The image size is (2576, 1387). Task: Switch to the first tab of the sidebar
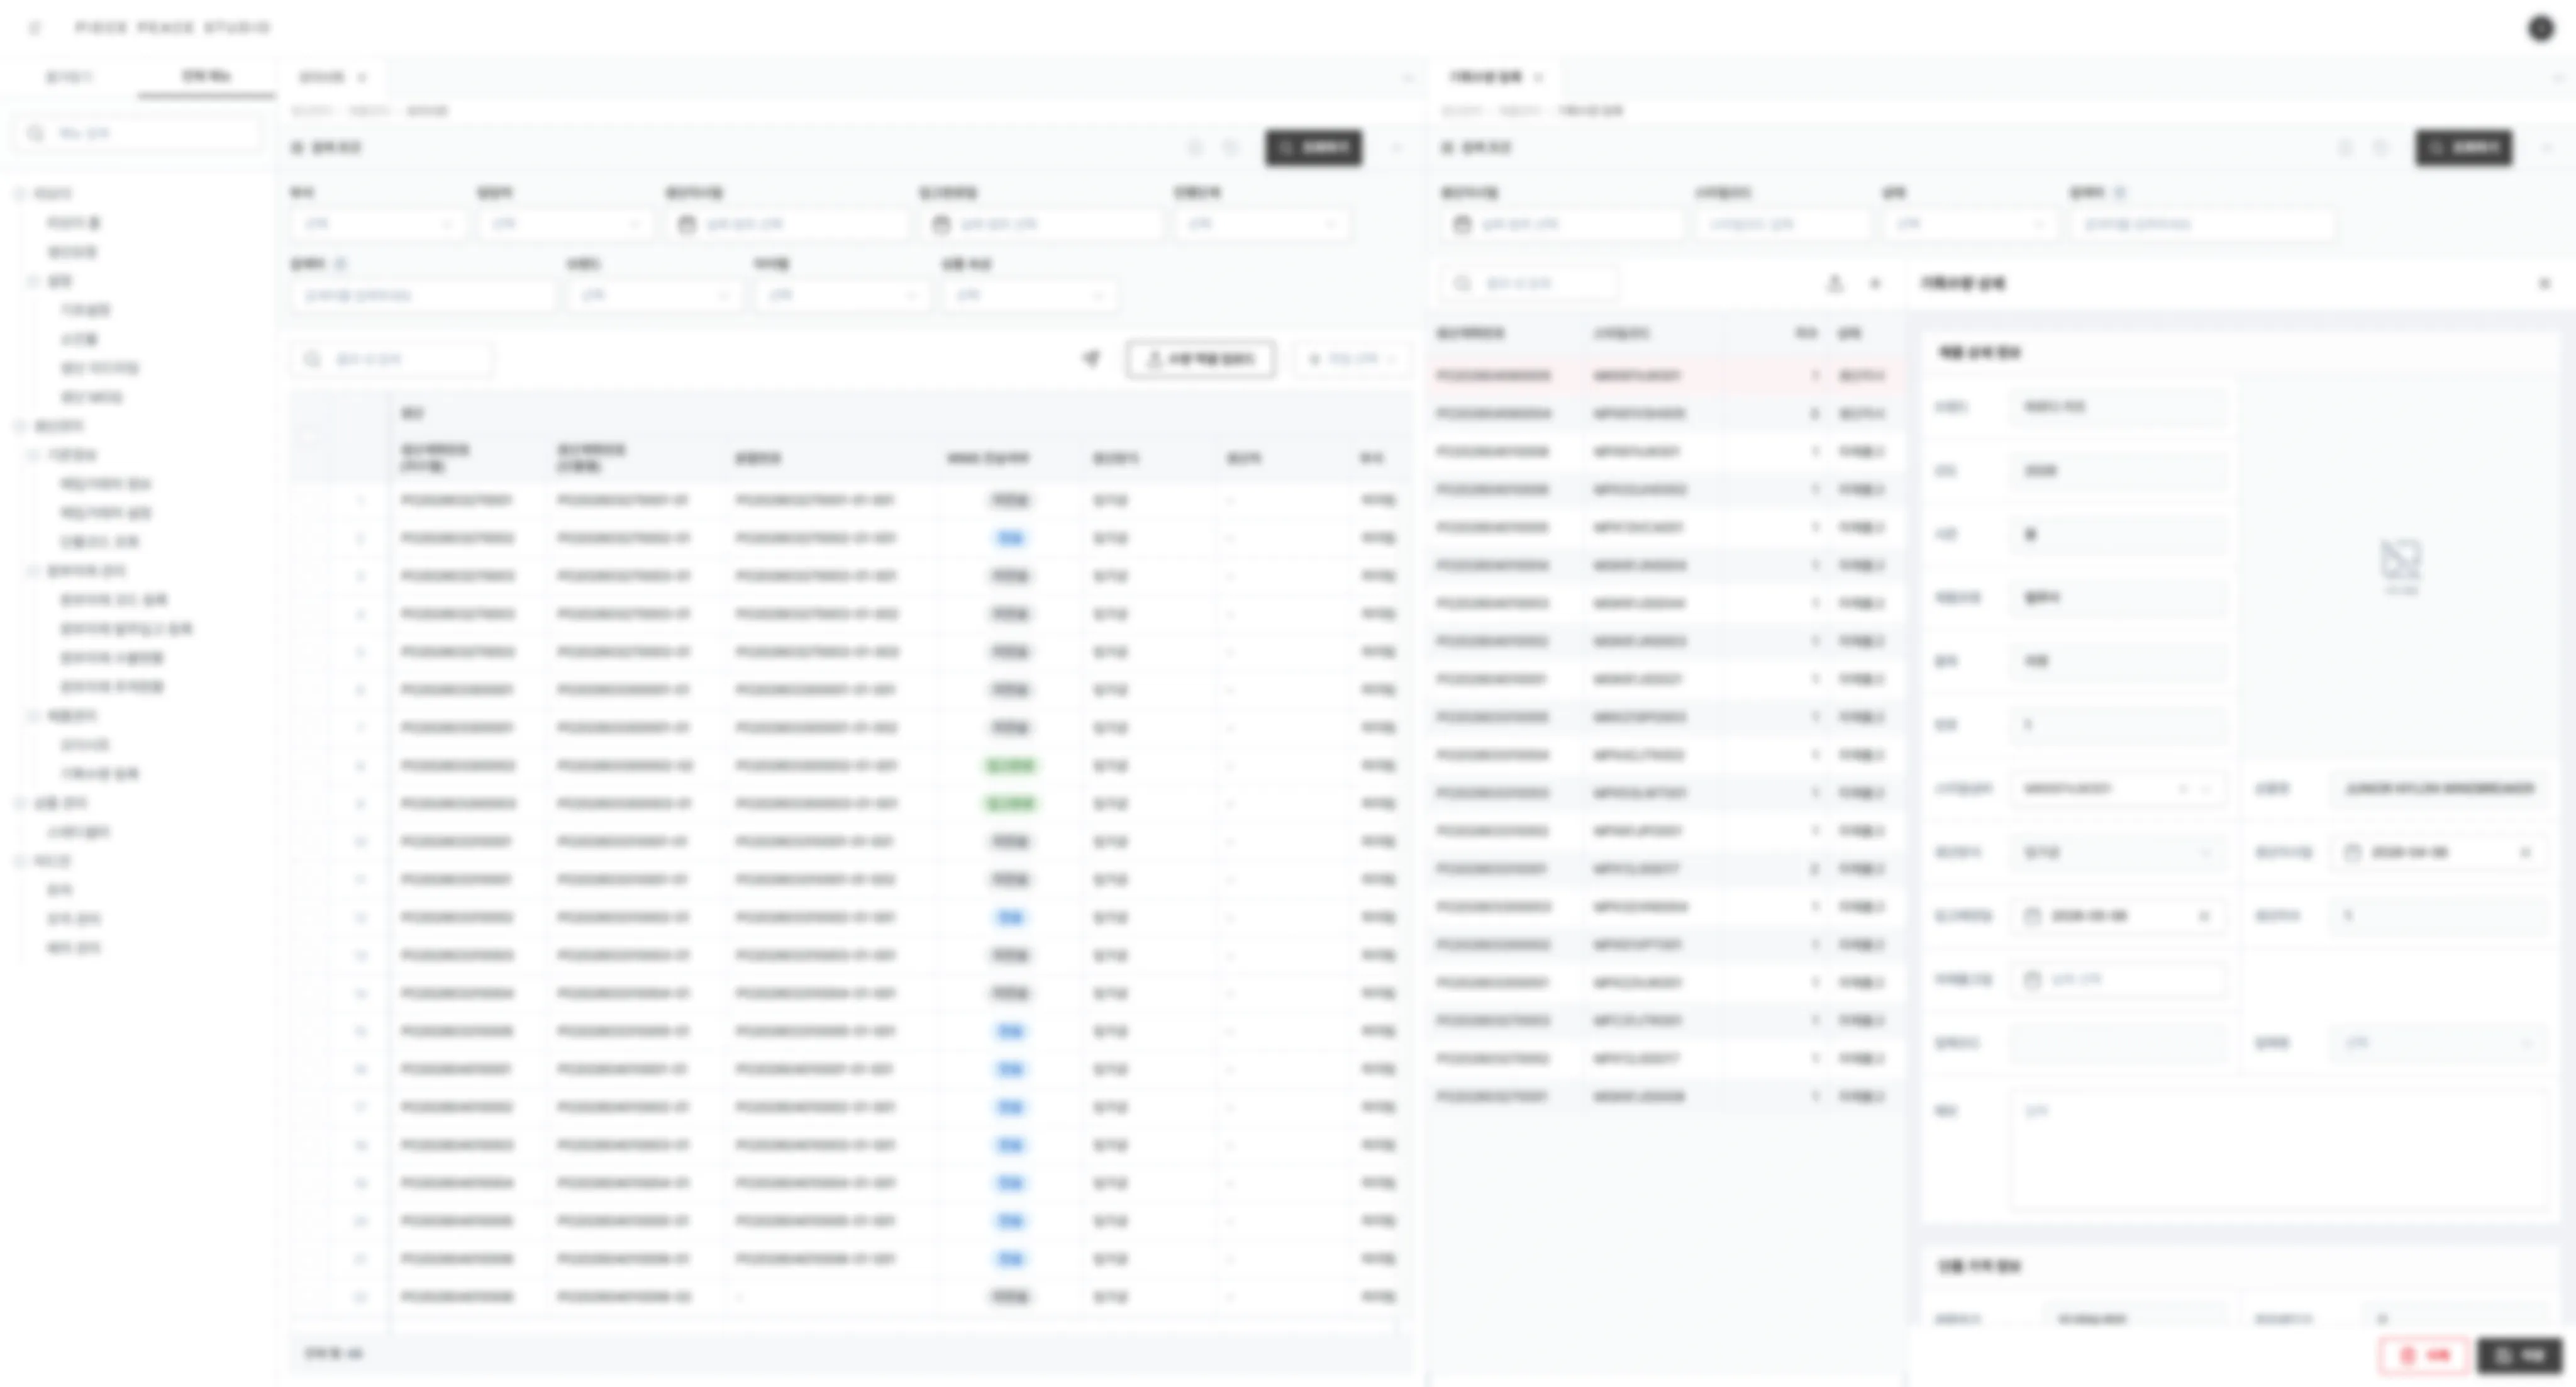[x=69, y=77]
